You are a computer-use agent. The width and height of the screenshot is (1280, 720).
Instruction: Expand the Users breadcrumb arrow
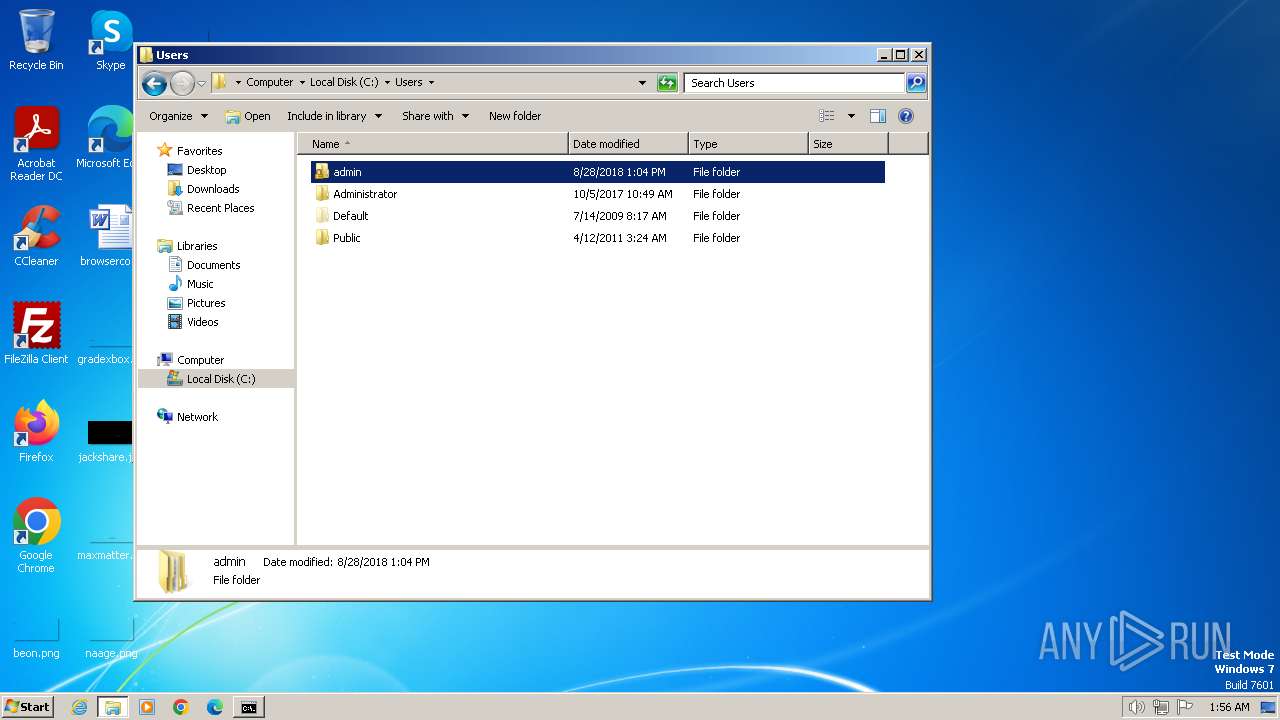coord(431,83)
